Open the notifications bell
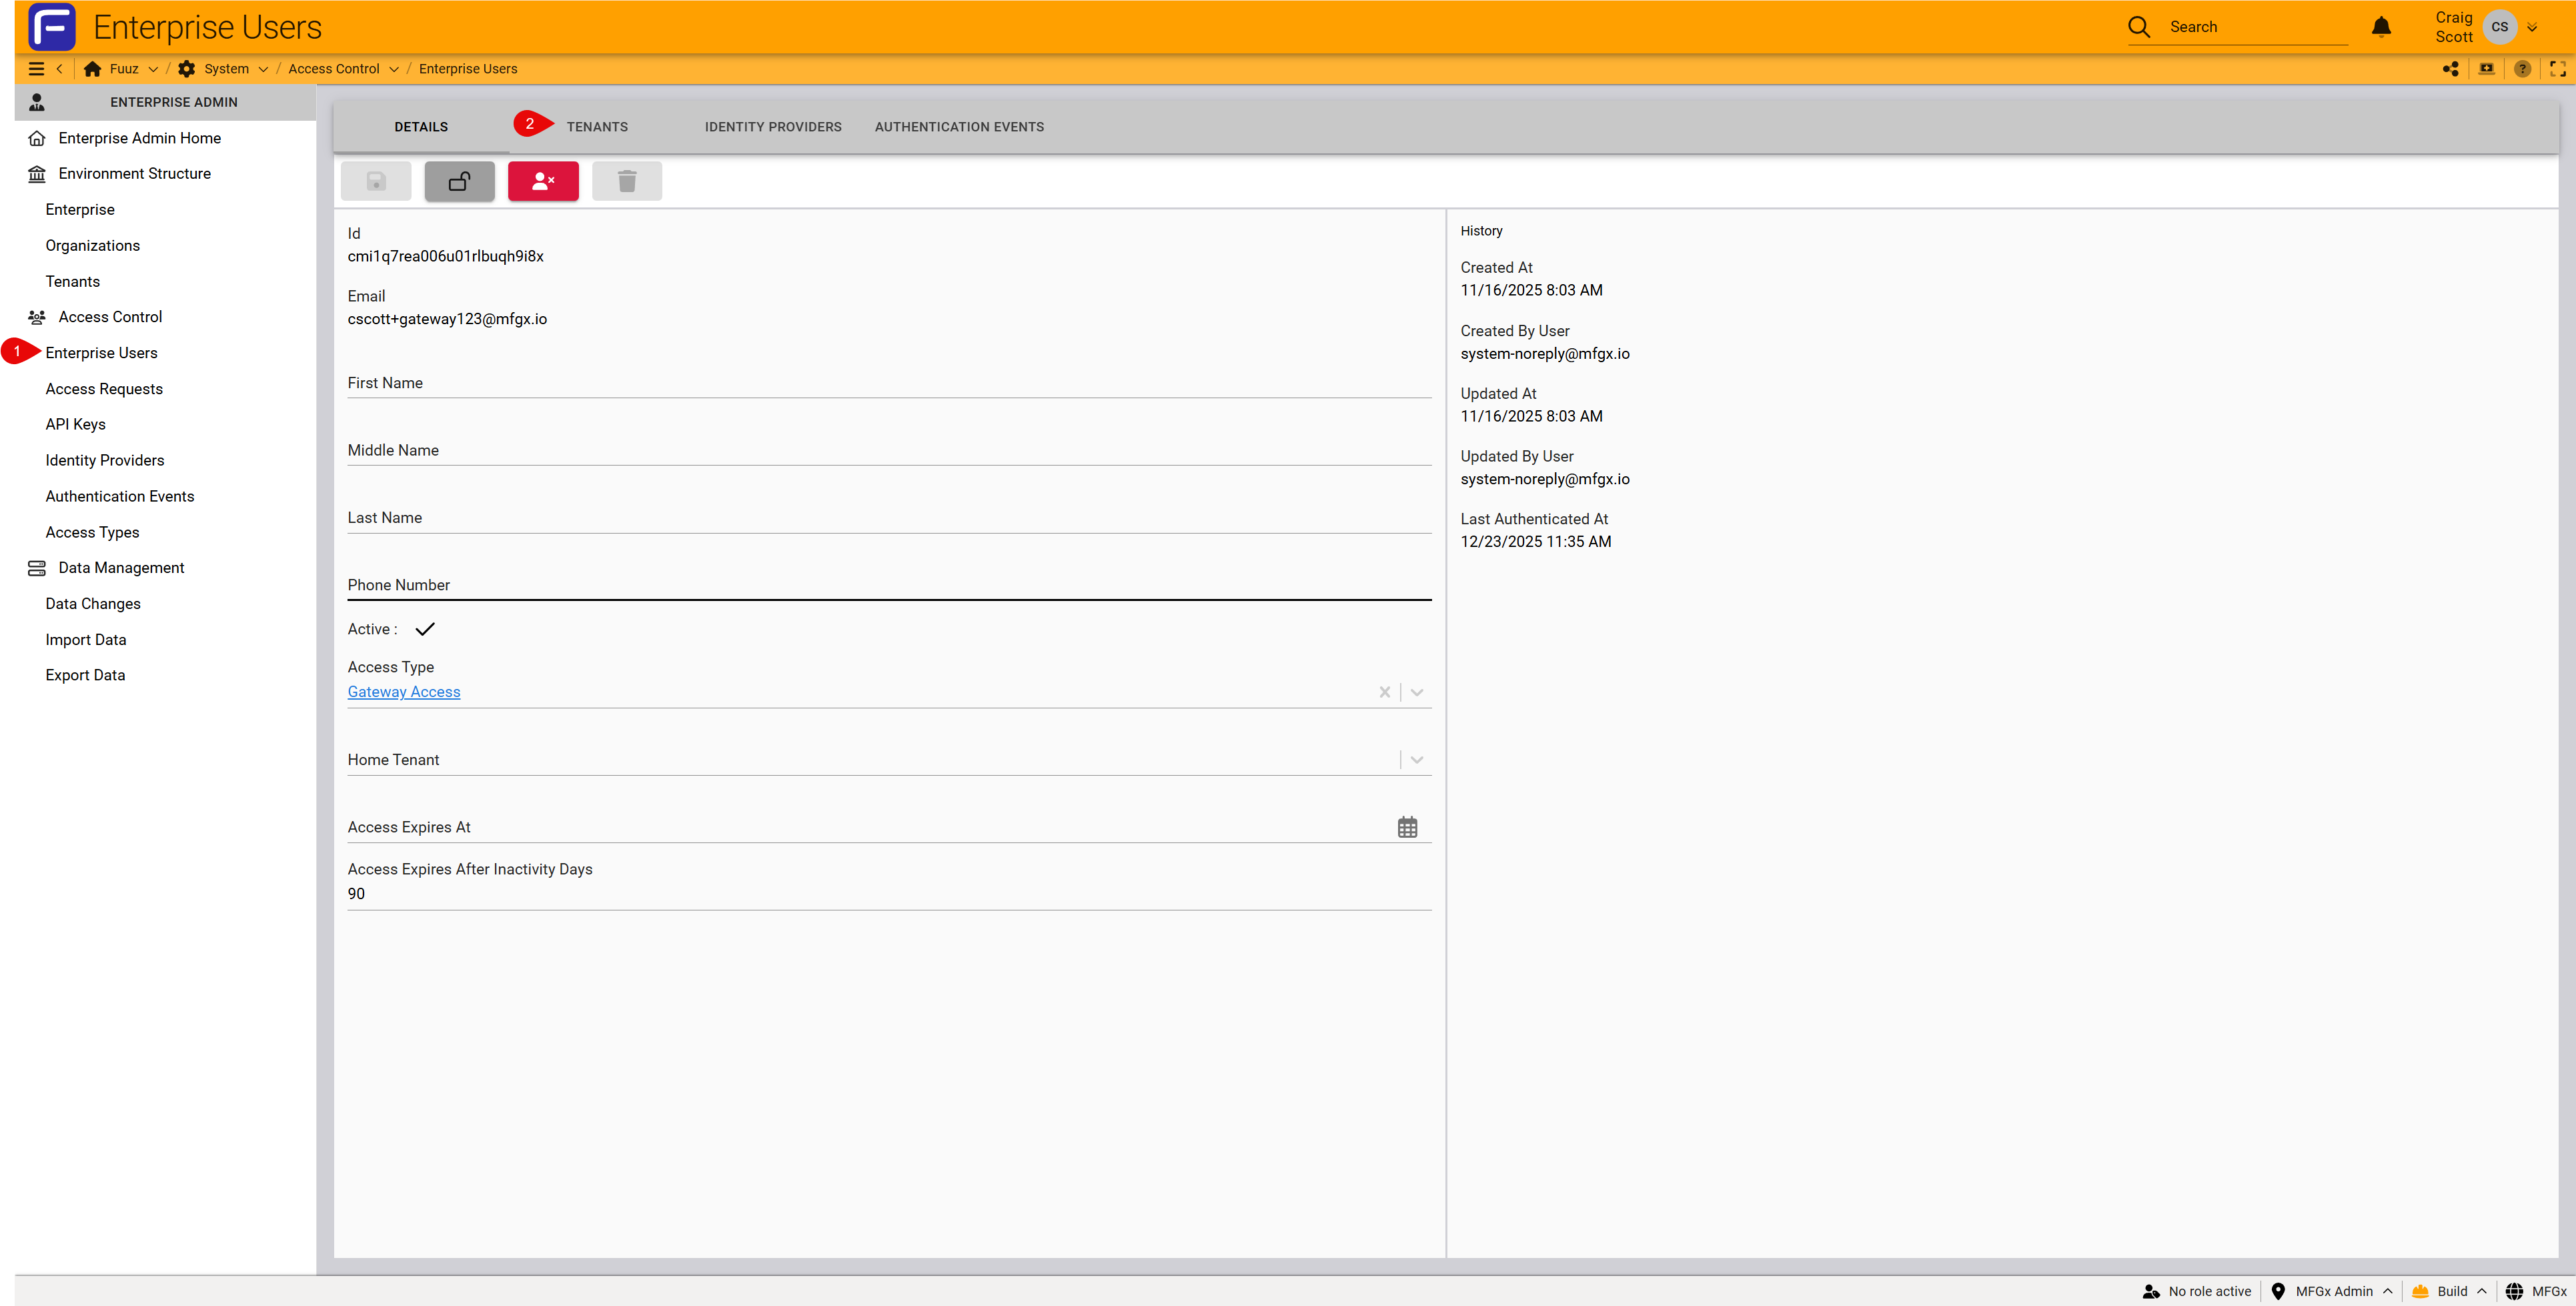 click(x=2381, y=27)
